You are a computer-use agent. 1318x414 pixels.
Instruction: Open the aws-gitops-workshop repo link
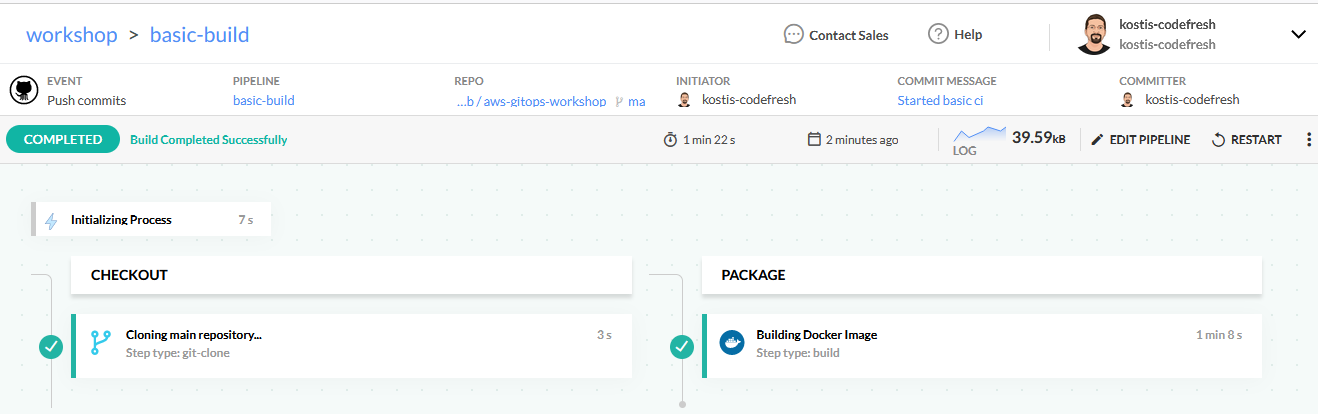[531, 101]
